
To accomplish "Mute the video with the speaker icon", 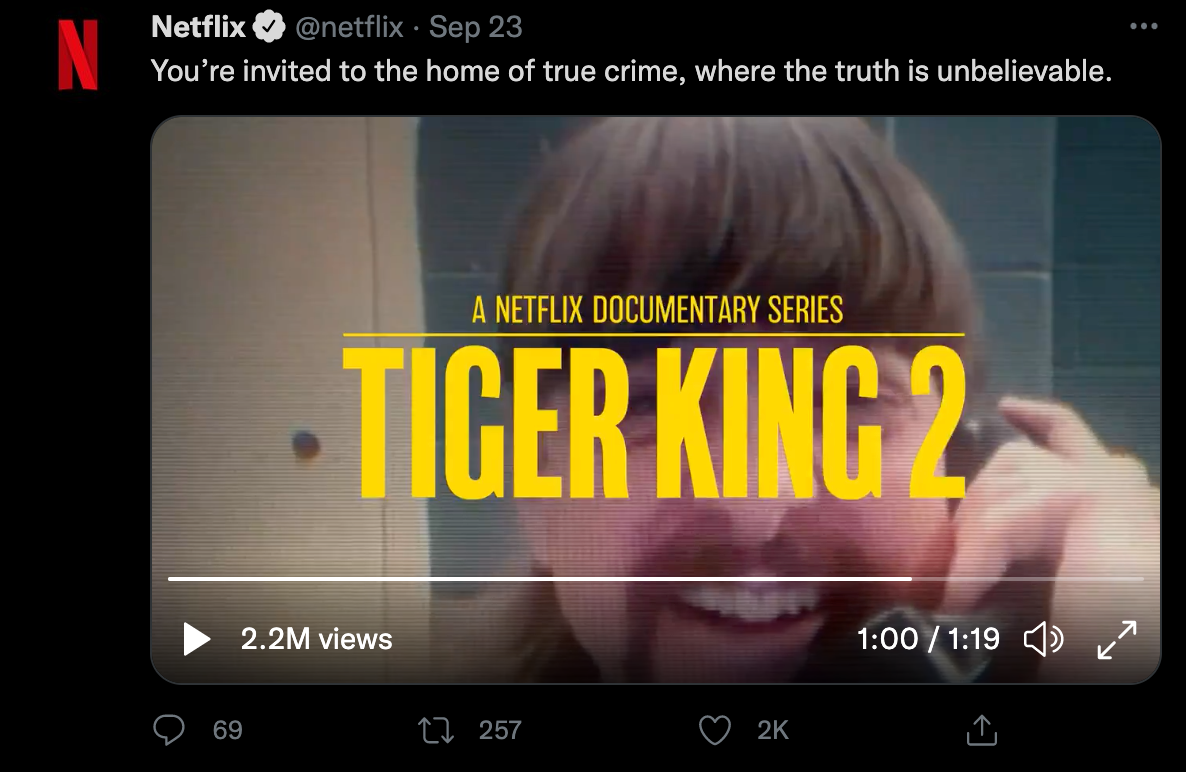I will pos(1044,639).
